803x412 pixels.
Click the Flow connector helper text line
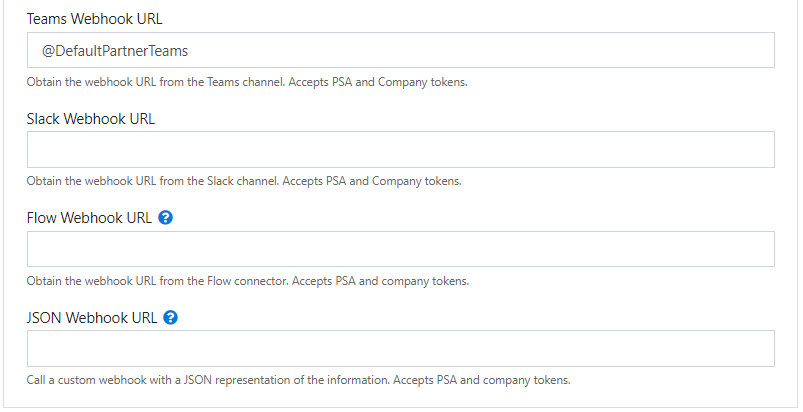[248, 281]
